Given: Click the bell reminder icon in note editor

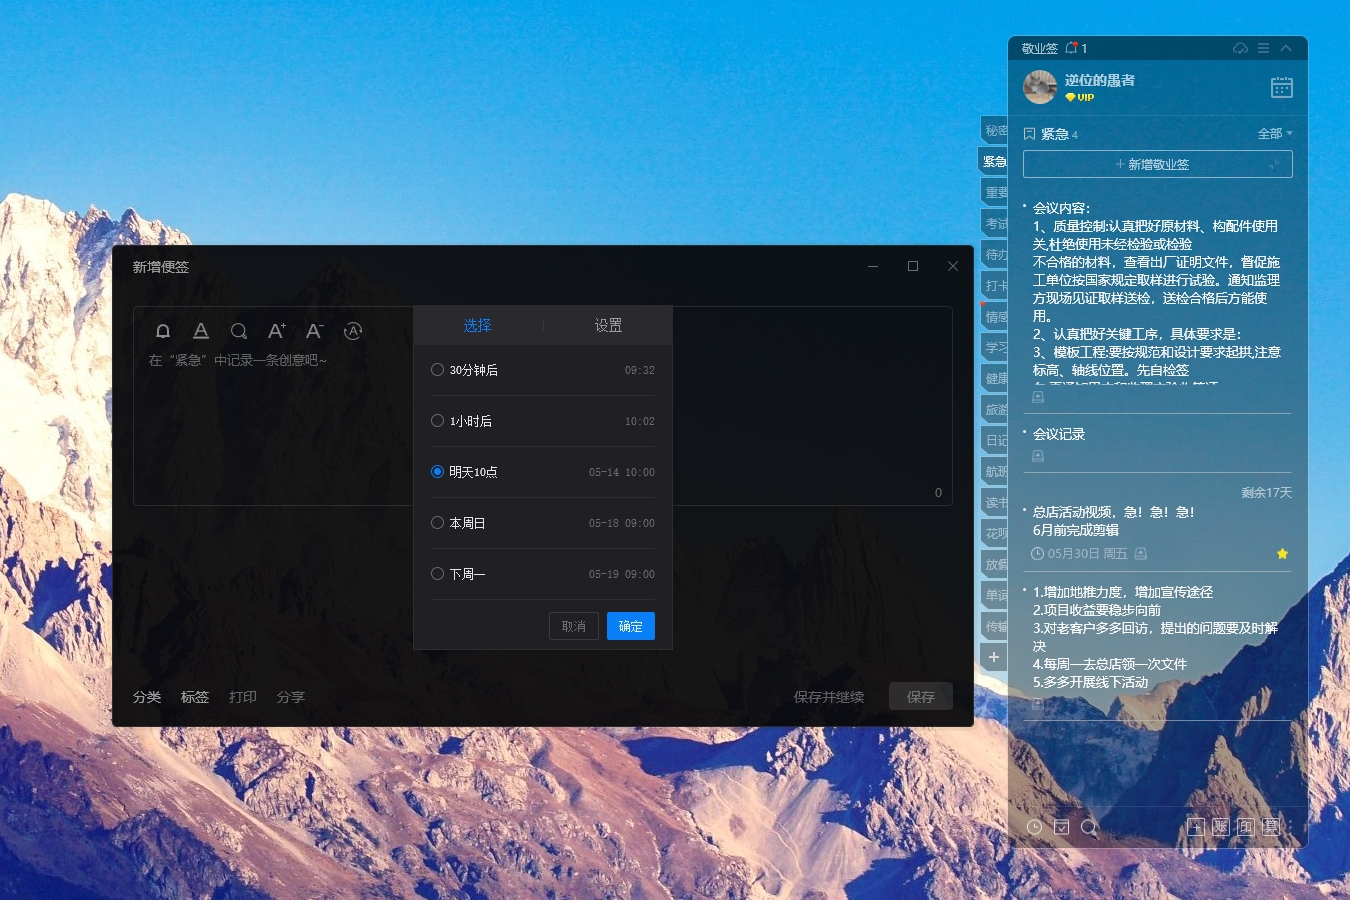Looking at the screenshot, I should [x=163, y=331].
